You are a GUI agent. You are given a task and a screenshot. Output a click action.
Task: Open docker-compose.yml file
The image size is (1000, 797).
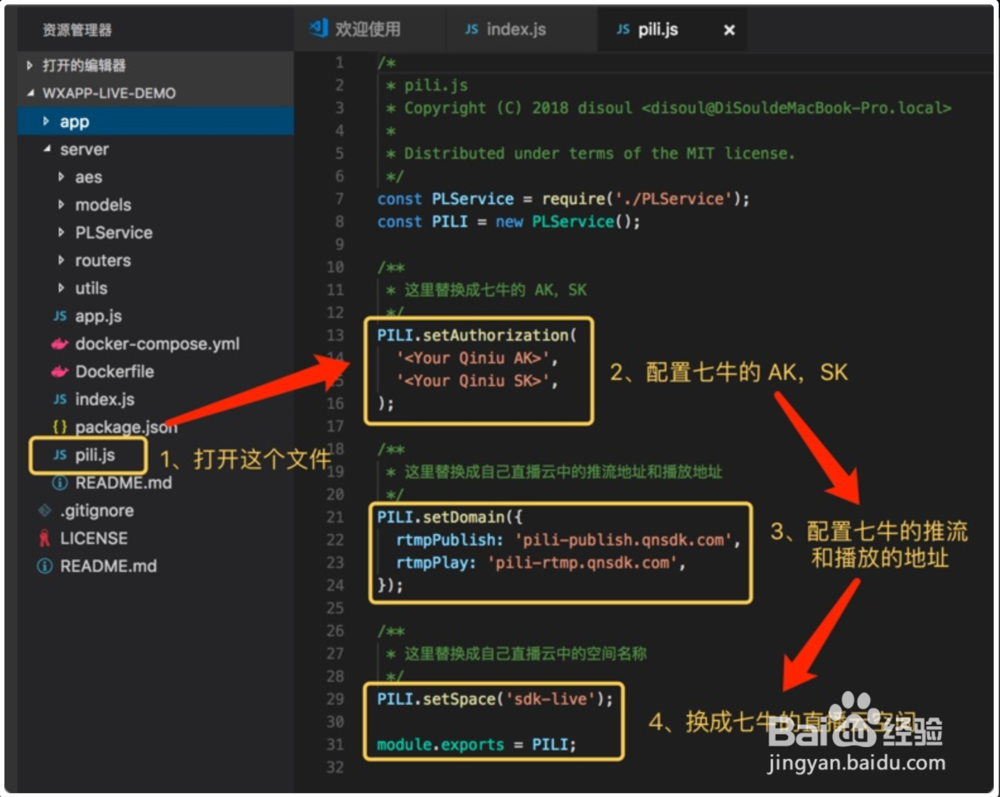pyautogui.click(x=157, y=344)
